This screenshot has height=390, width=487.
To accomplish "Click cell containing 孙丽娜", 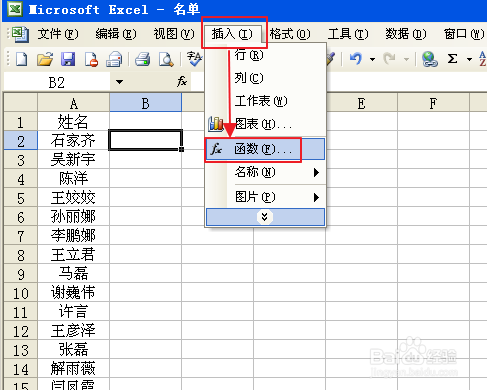I will (74, 217).
